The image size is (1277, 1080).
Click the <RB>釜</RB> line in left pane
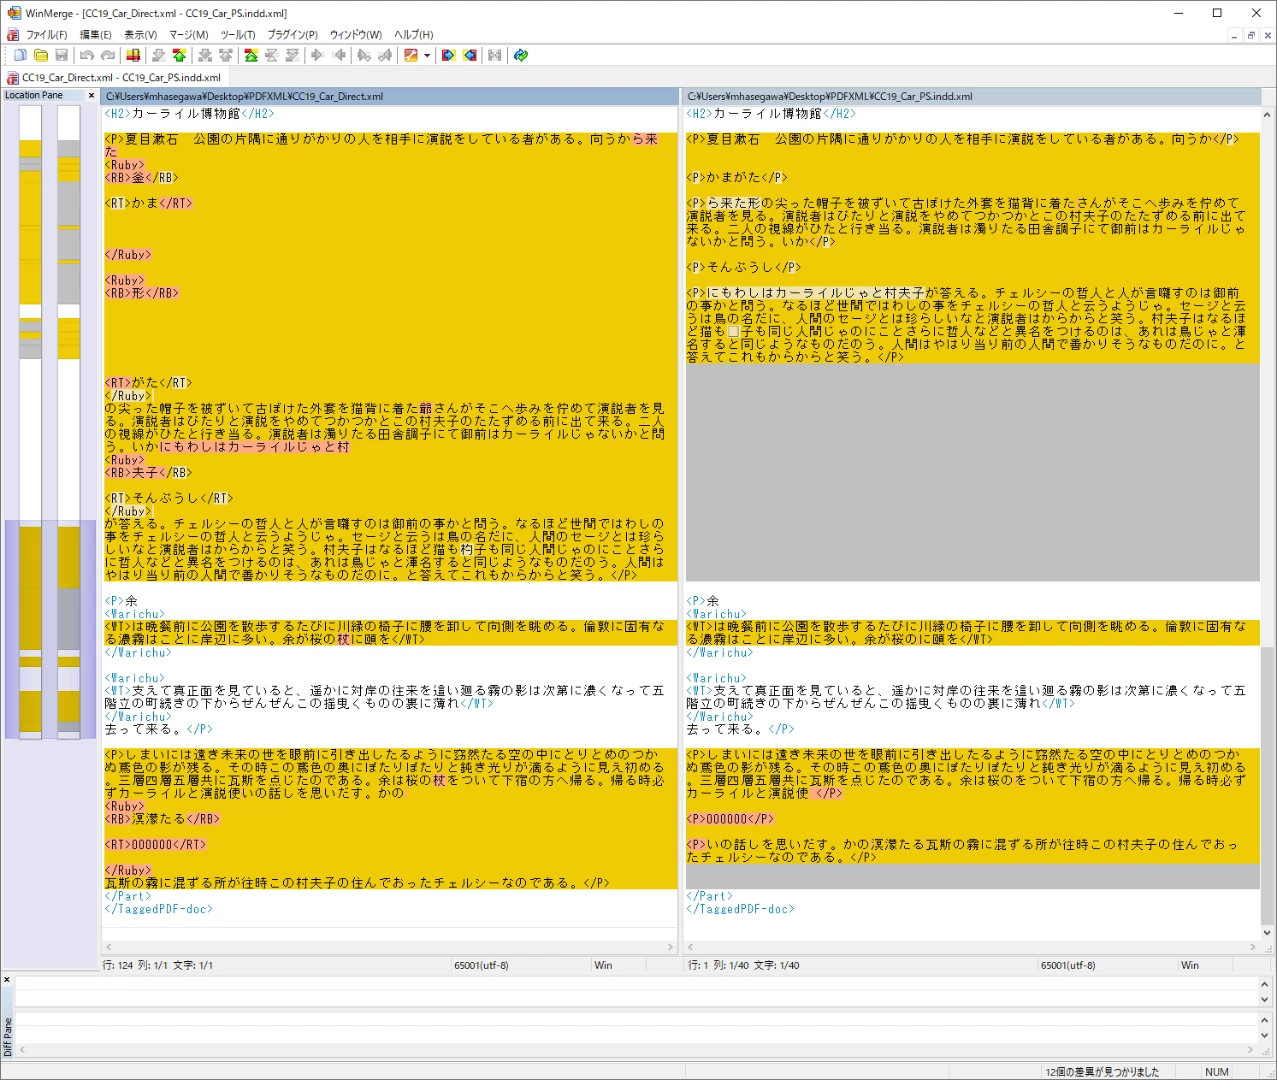[x=141, y=178]
